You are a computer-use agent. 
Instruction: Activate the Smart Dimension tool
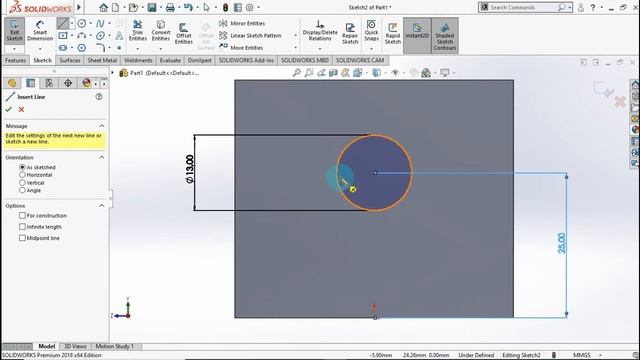click(x=40, y=30)
